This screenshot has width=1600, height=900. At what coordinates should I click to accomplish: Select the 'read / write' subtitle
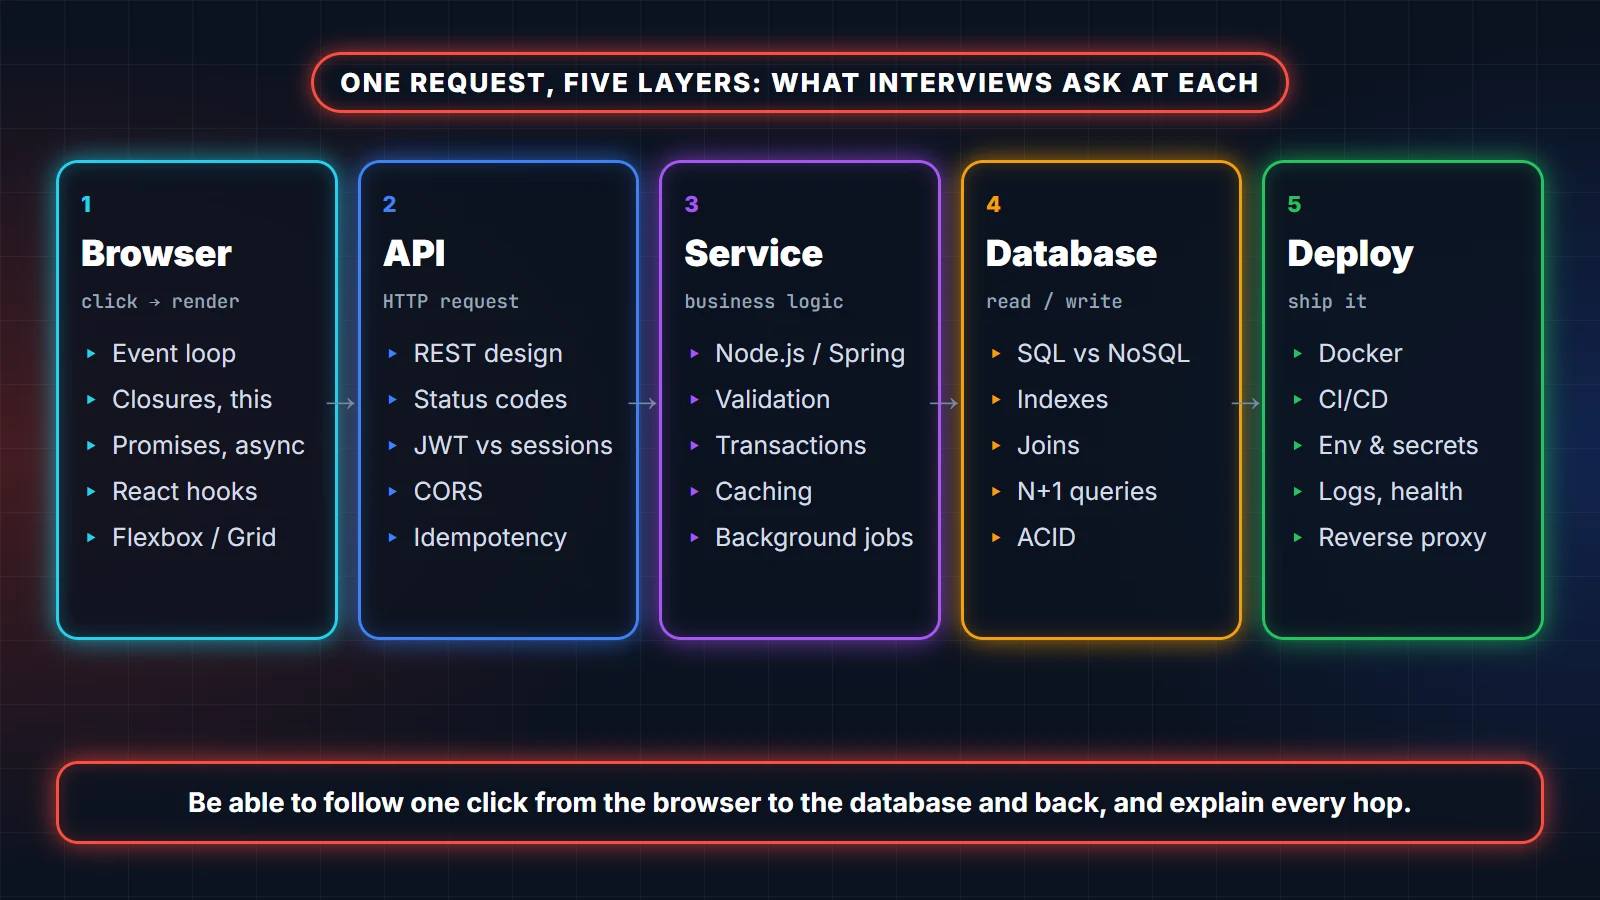tap(1054, 301)
